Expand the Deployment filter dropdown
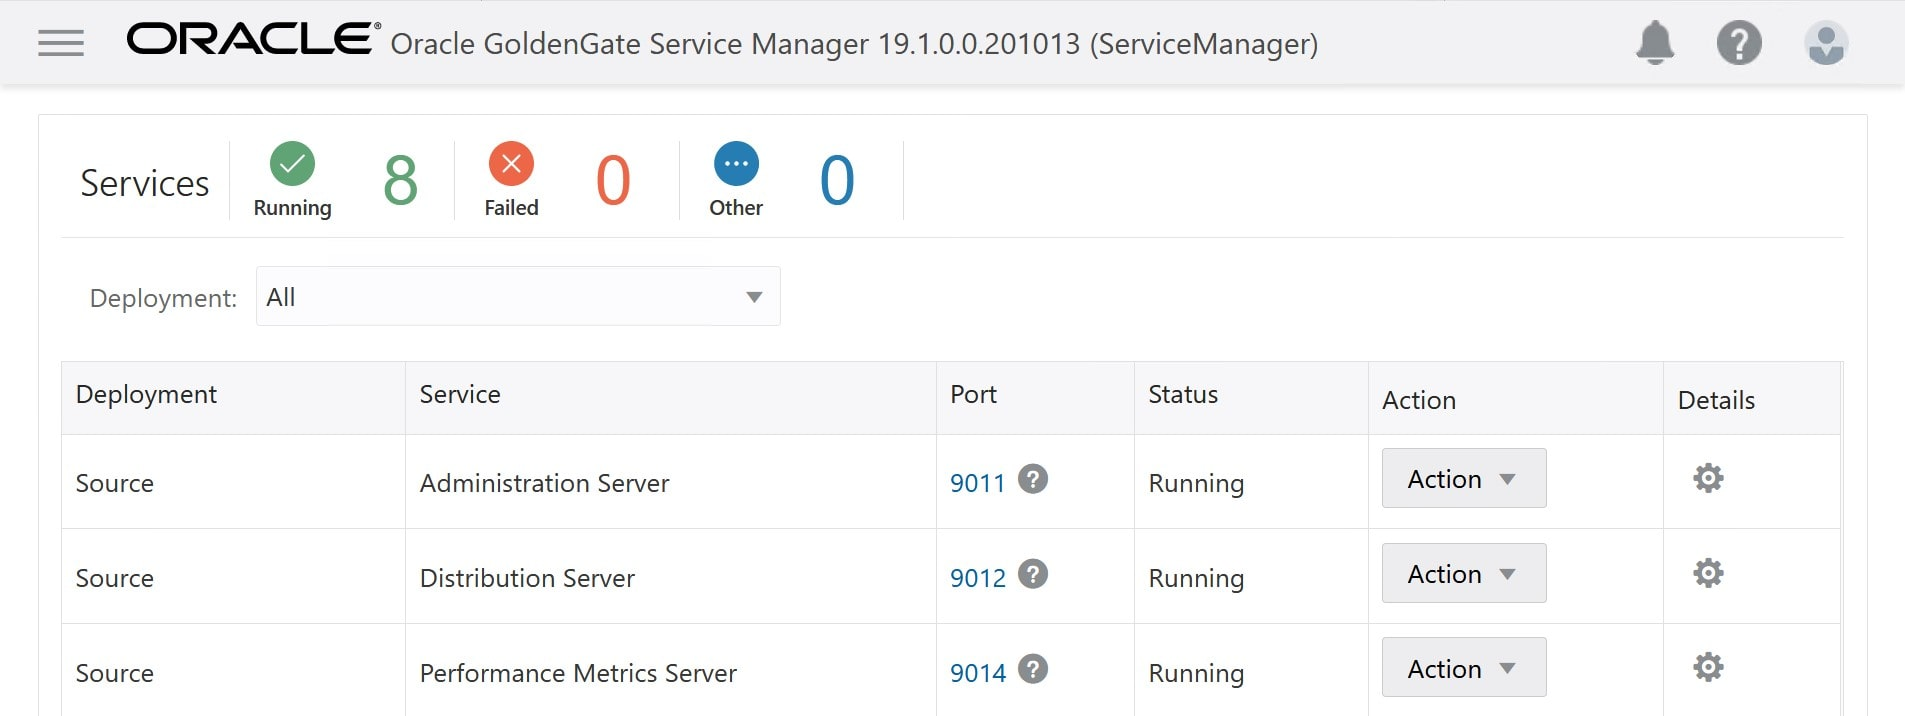 (518, 297)
